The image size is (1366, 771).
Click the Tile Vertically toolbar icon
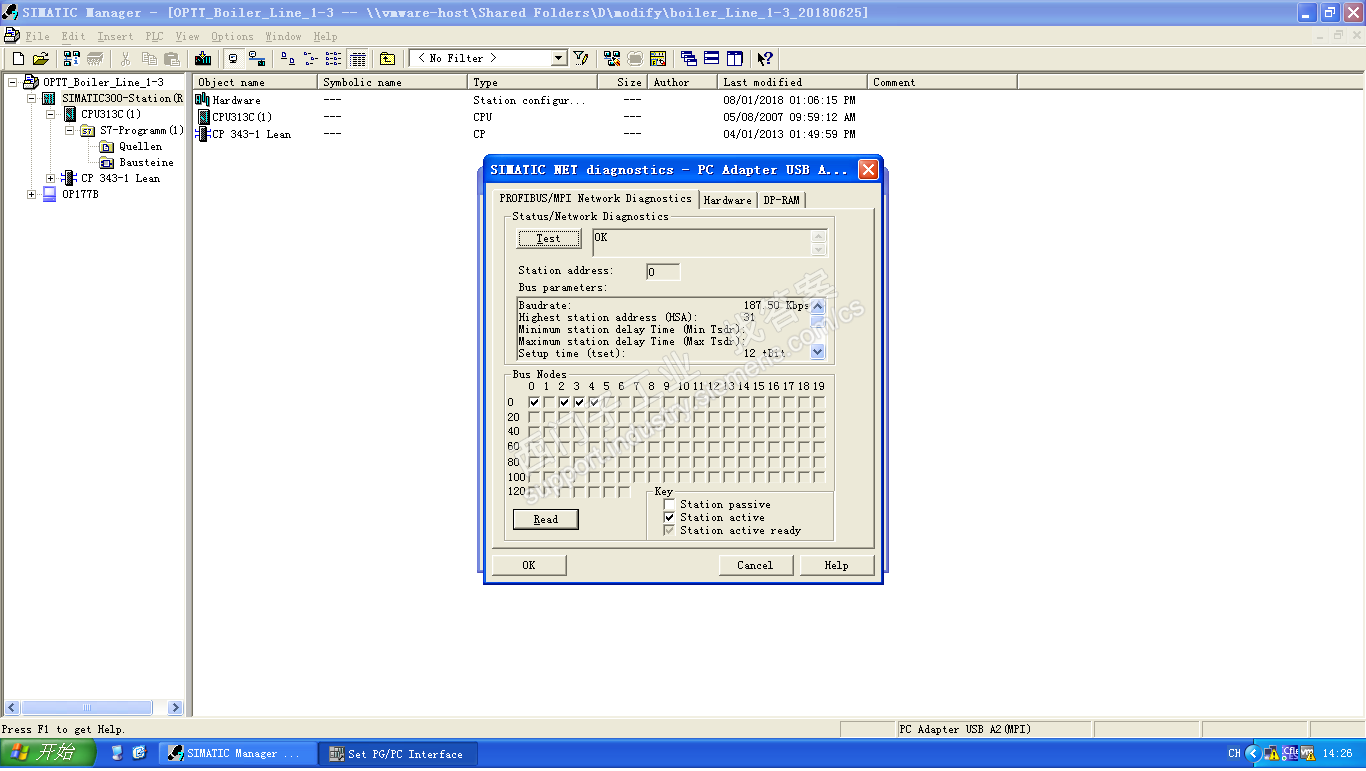pos(735,59)
